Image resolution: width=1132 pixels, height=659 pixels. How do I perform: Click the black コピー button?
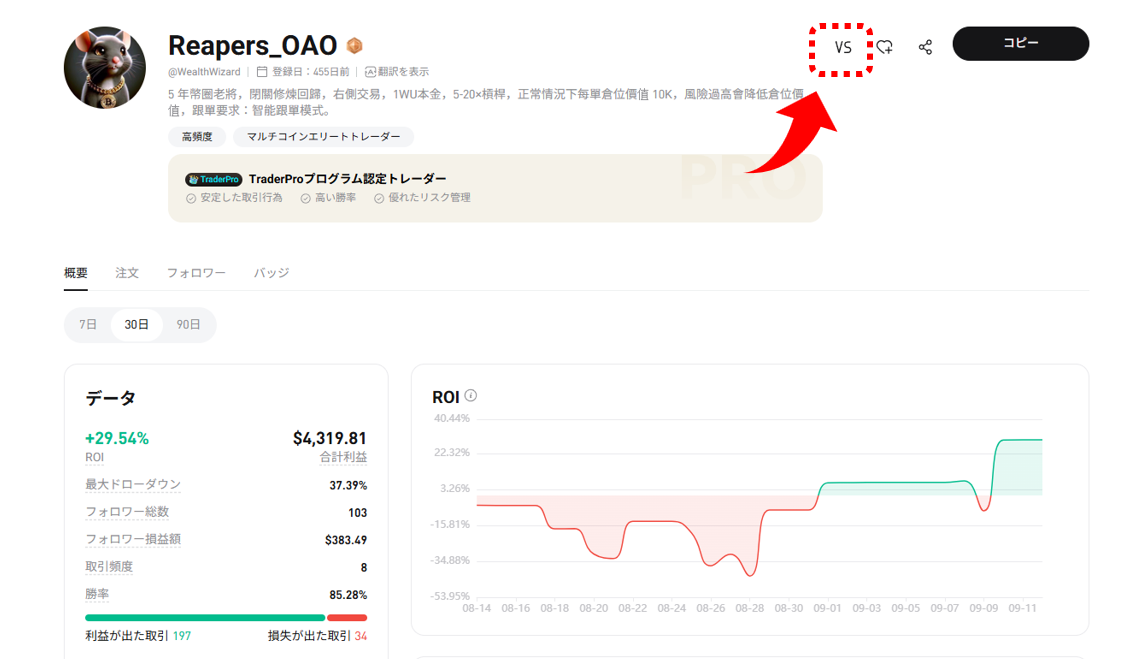(x=1020, y=44)
